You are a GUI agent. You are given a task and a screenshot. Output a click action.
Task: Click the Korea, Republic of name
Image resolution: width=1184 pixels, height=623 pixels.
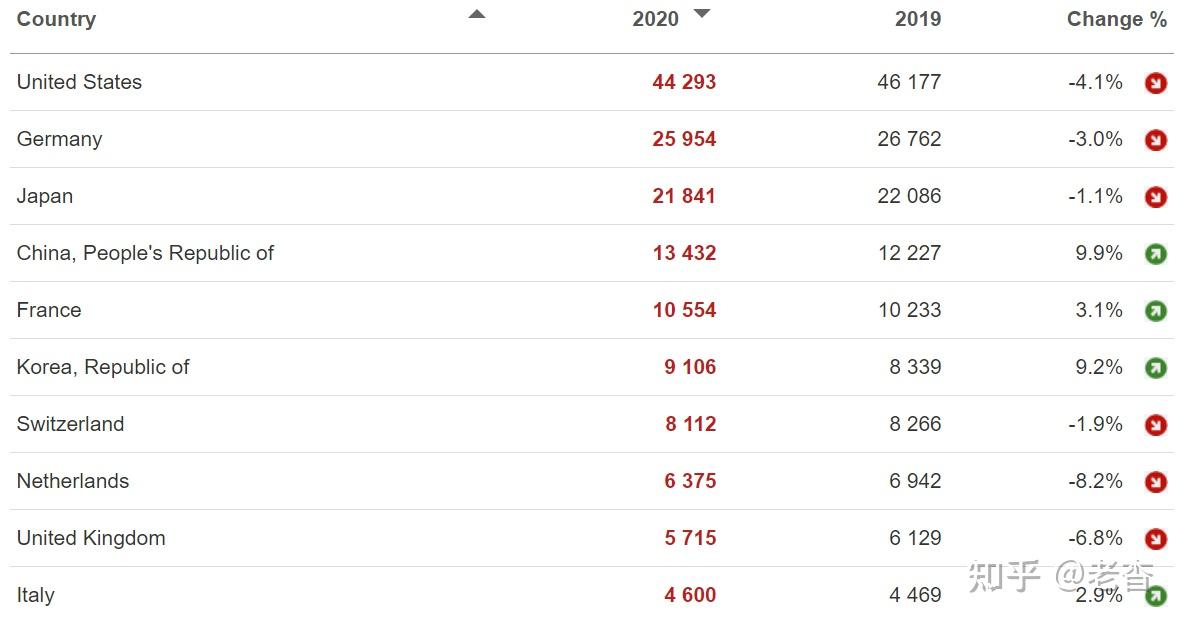(x=103, y=367)
